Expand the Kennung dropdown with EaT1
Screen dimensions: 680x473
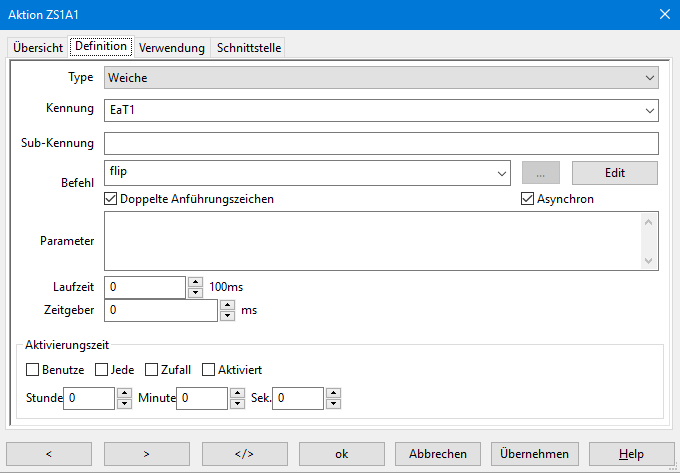381,109
